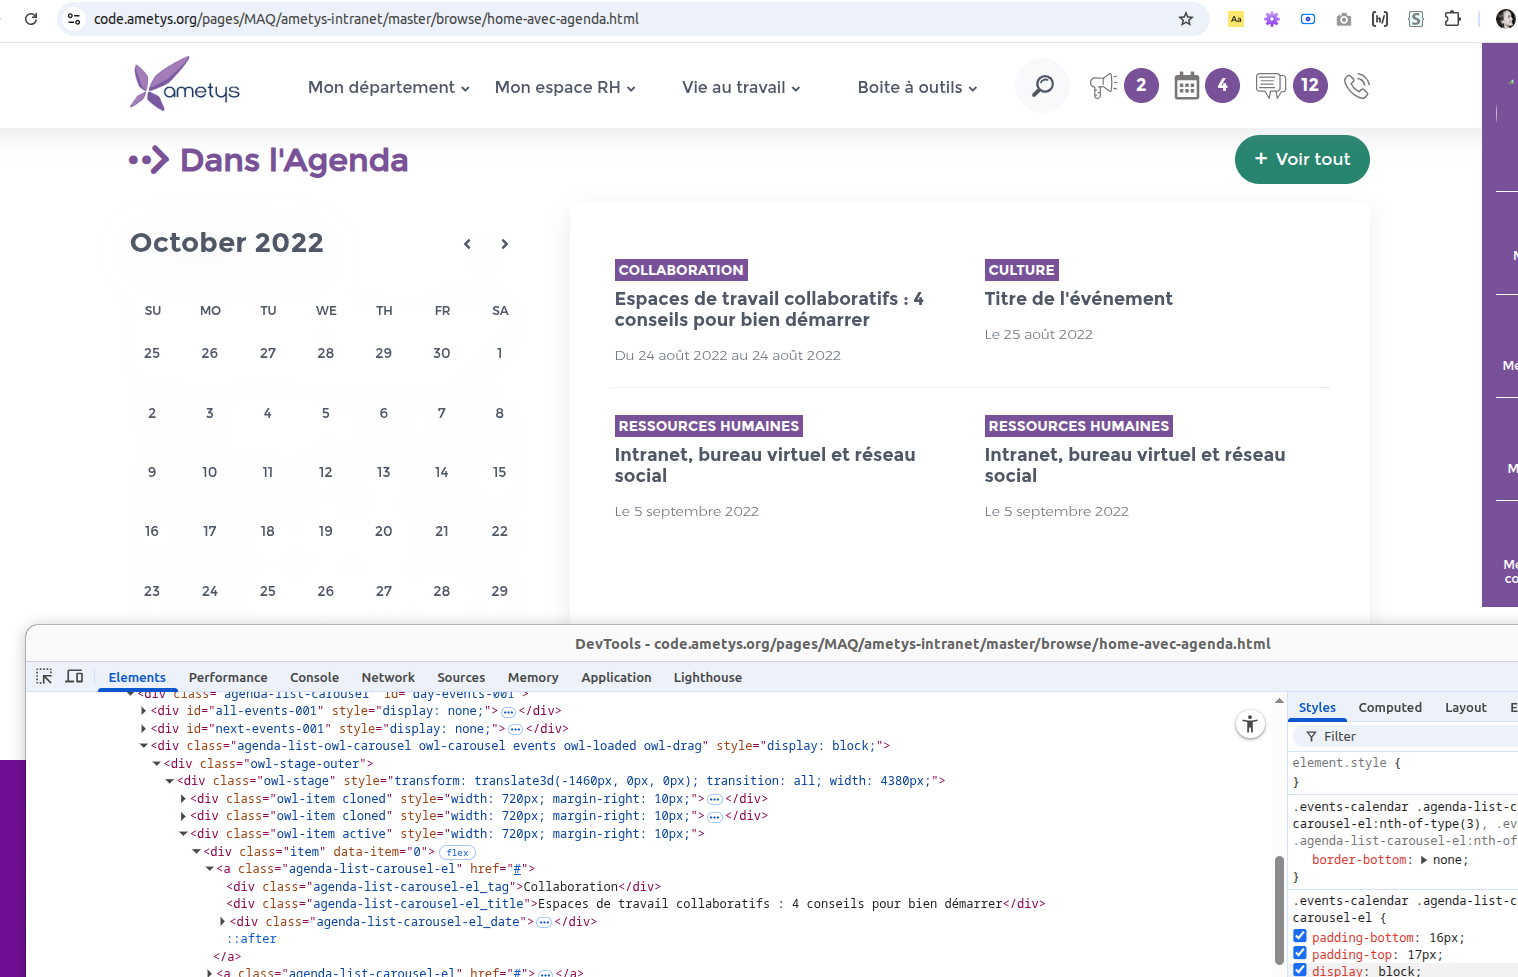Expand the all-events-001 div node
This screenshot has height=977, width=1518.
coord(143,711)
